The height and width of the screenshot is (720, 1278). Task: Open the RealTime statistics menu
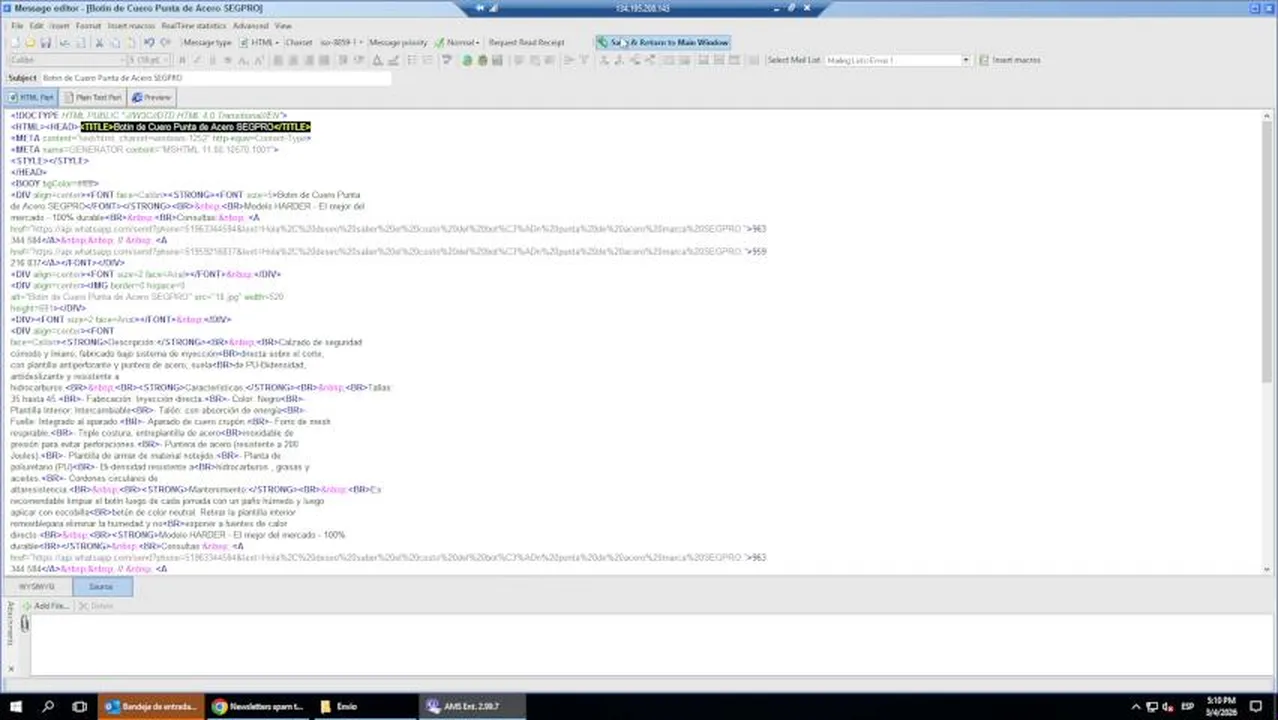193,26
